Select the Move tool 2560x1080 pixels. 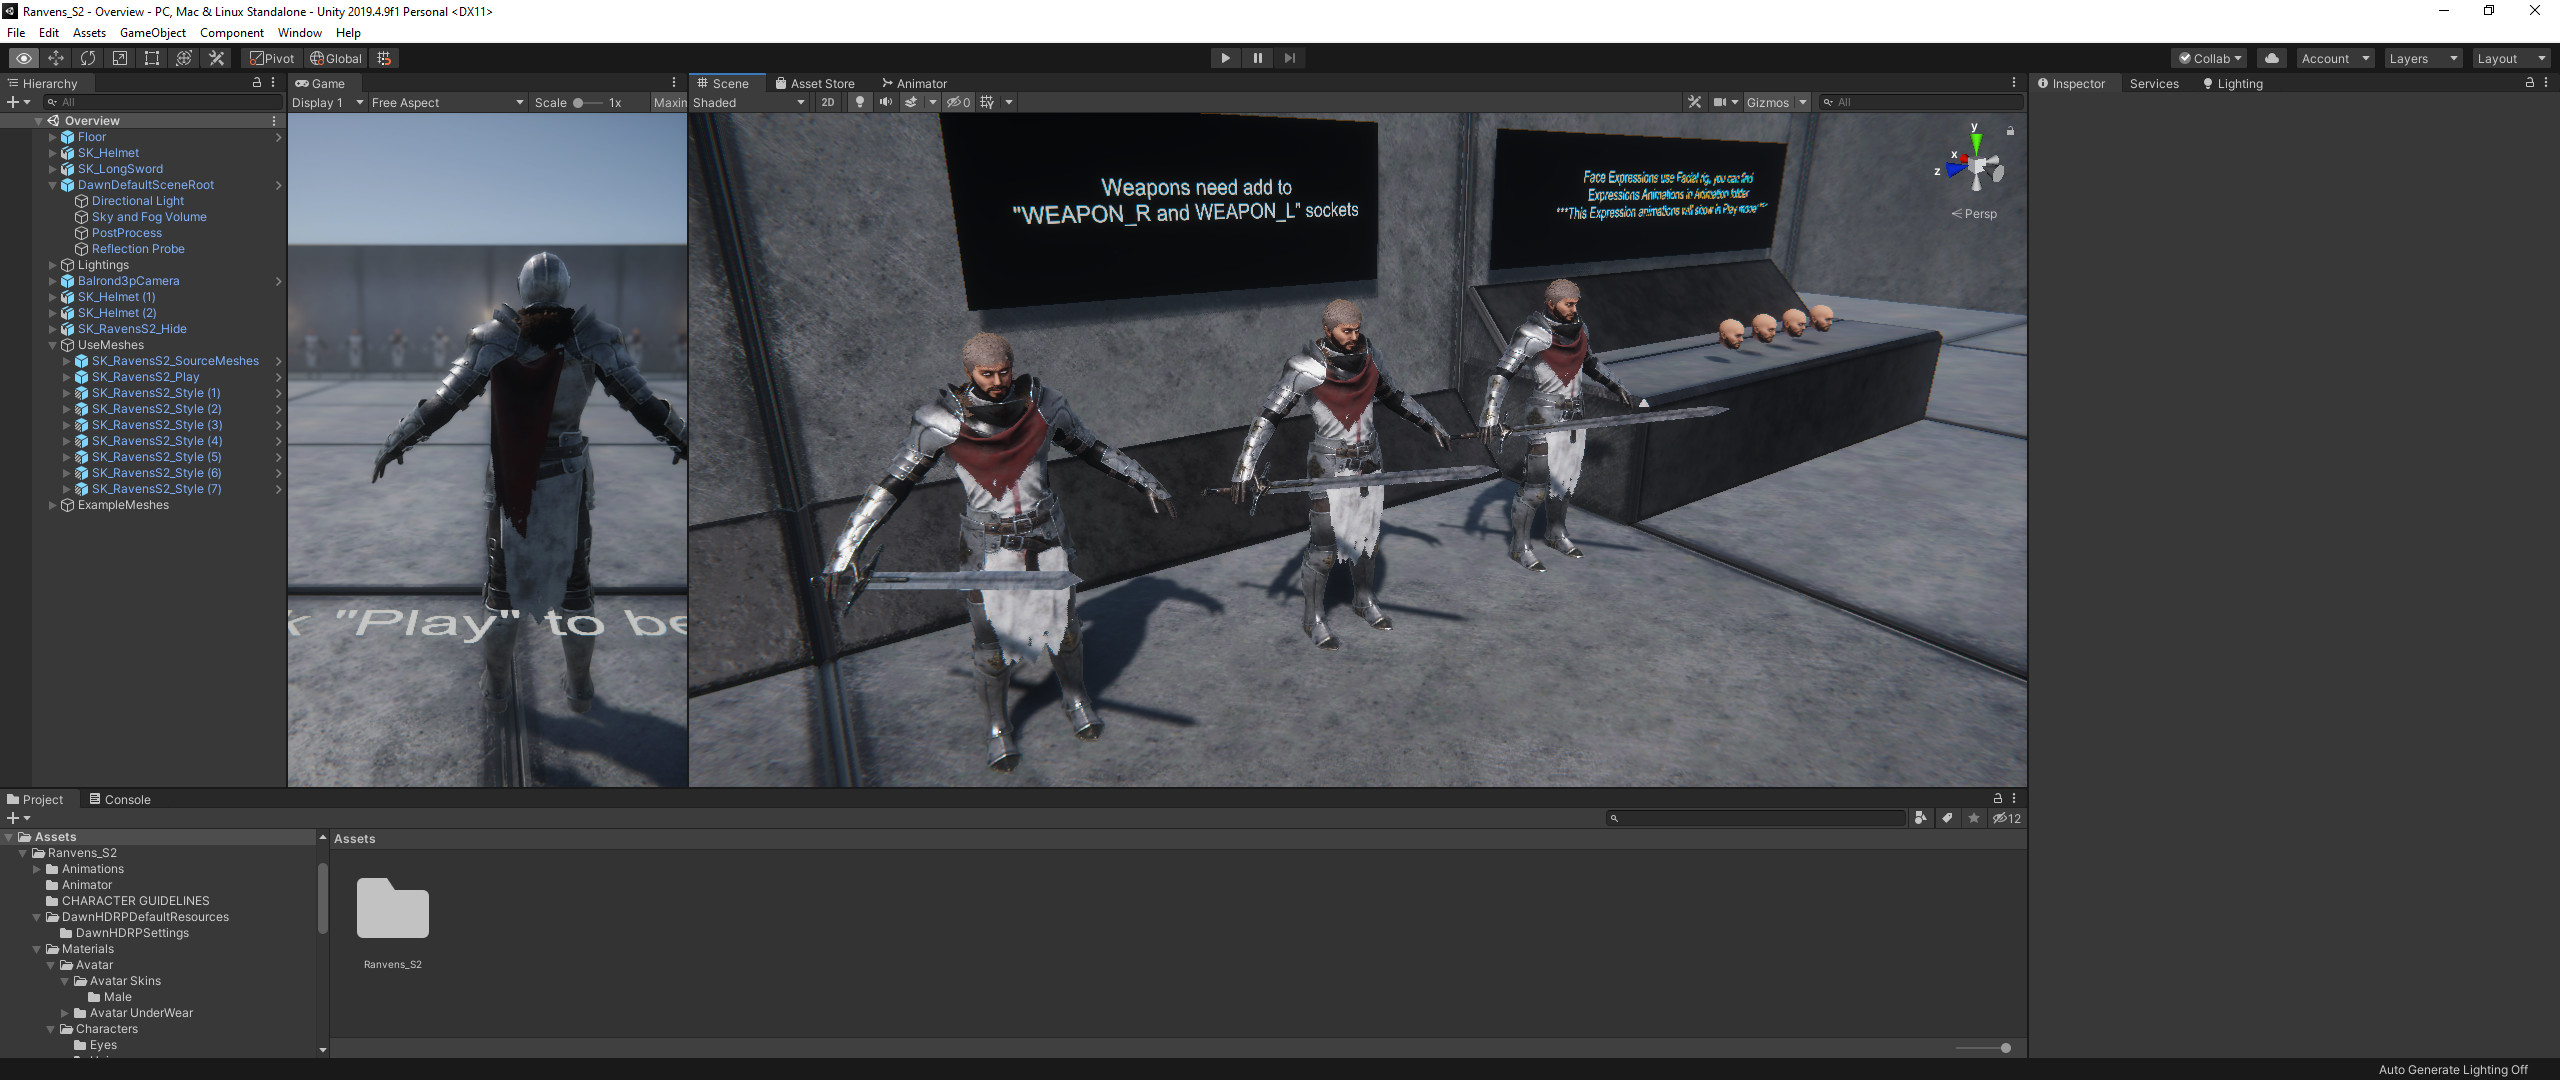point(56,58)
